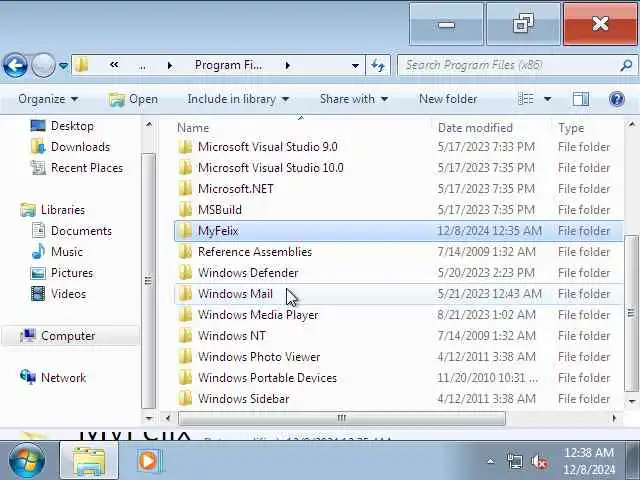This screenshot has width=640, height=480.
Task: Open Documents library
Action: pyautogui.click(x=71, y=231)
